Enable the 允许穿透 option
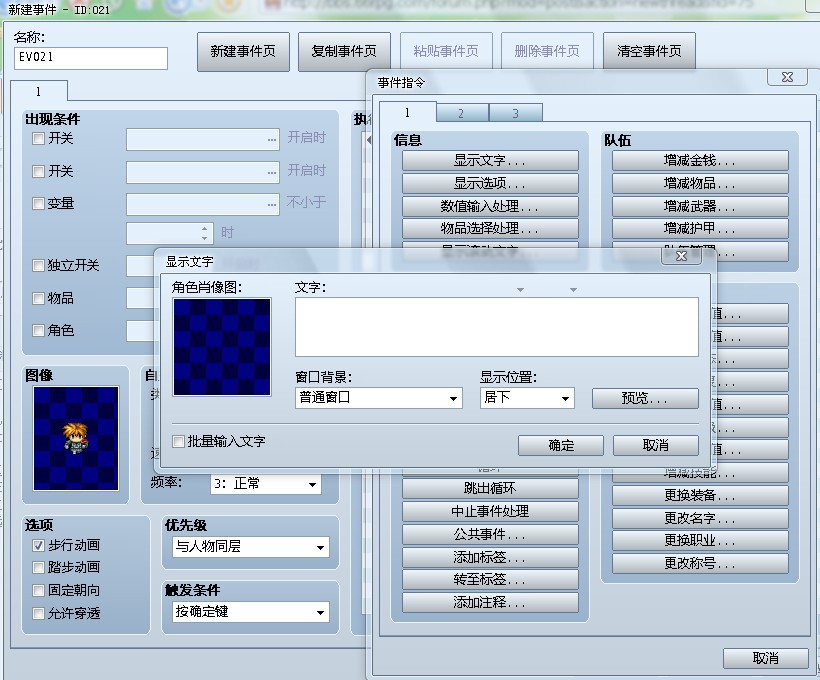 (38, 613)
